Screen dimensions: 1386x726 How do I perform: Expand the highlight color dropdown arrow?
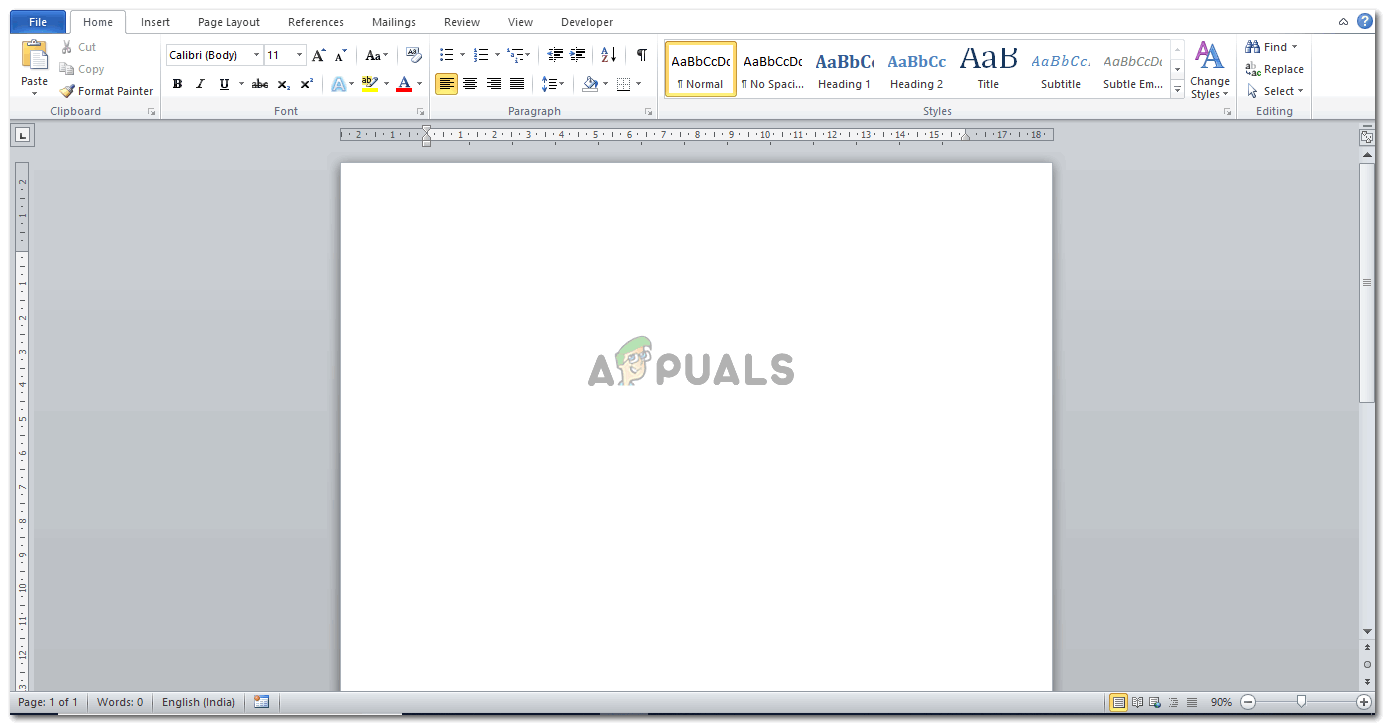pyautogui.click(x=386, y=84)
